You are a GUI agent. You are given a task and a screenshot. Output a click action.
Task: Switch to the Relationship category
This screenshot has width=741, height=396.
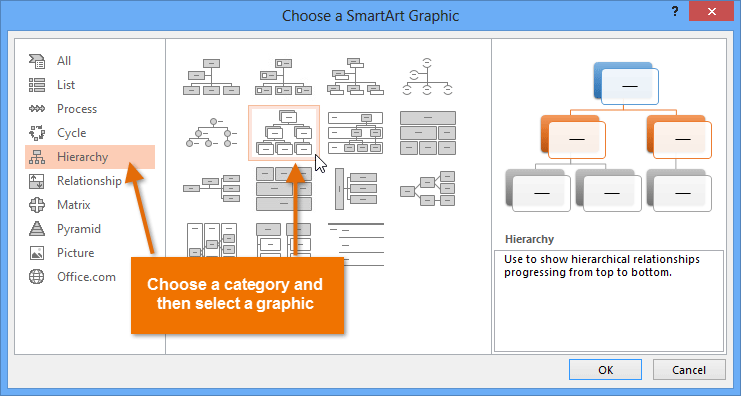pyautogui.click(x=90, y=181)
